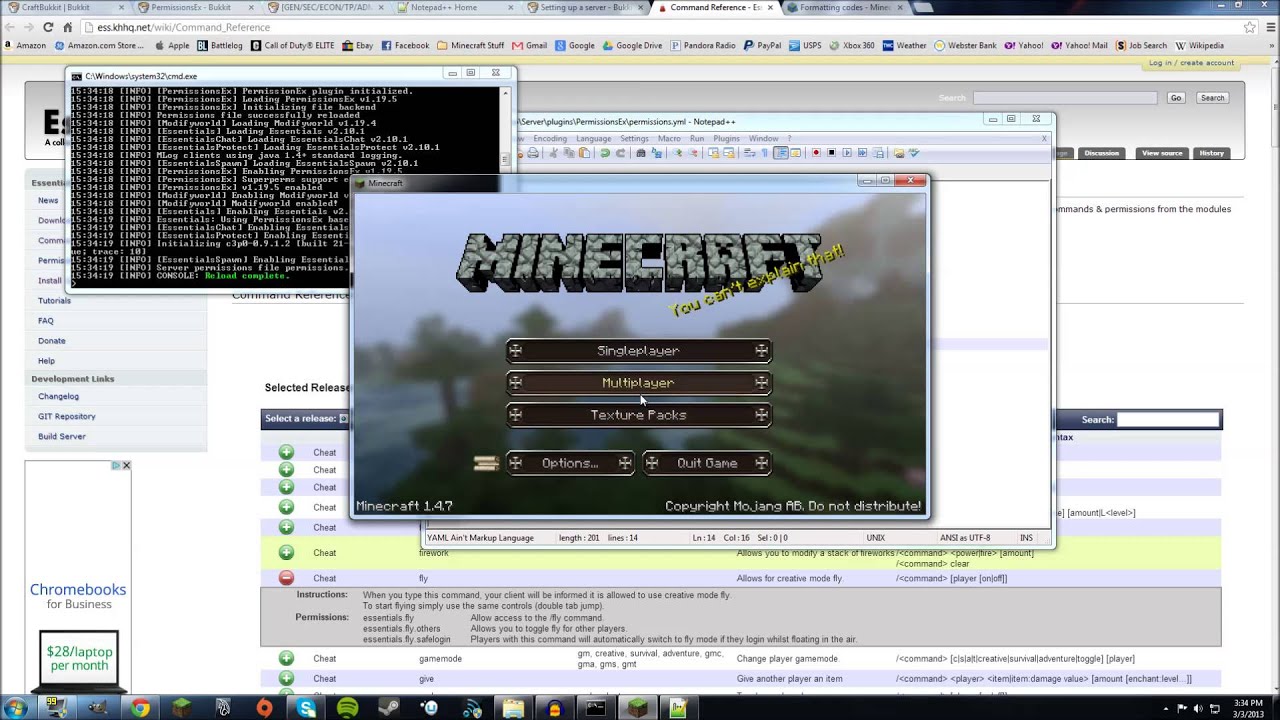Switch to Setting up a server tab

(x=585, y=8)
